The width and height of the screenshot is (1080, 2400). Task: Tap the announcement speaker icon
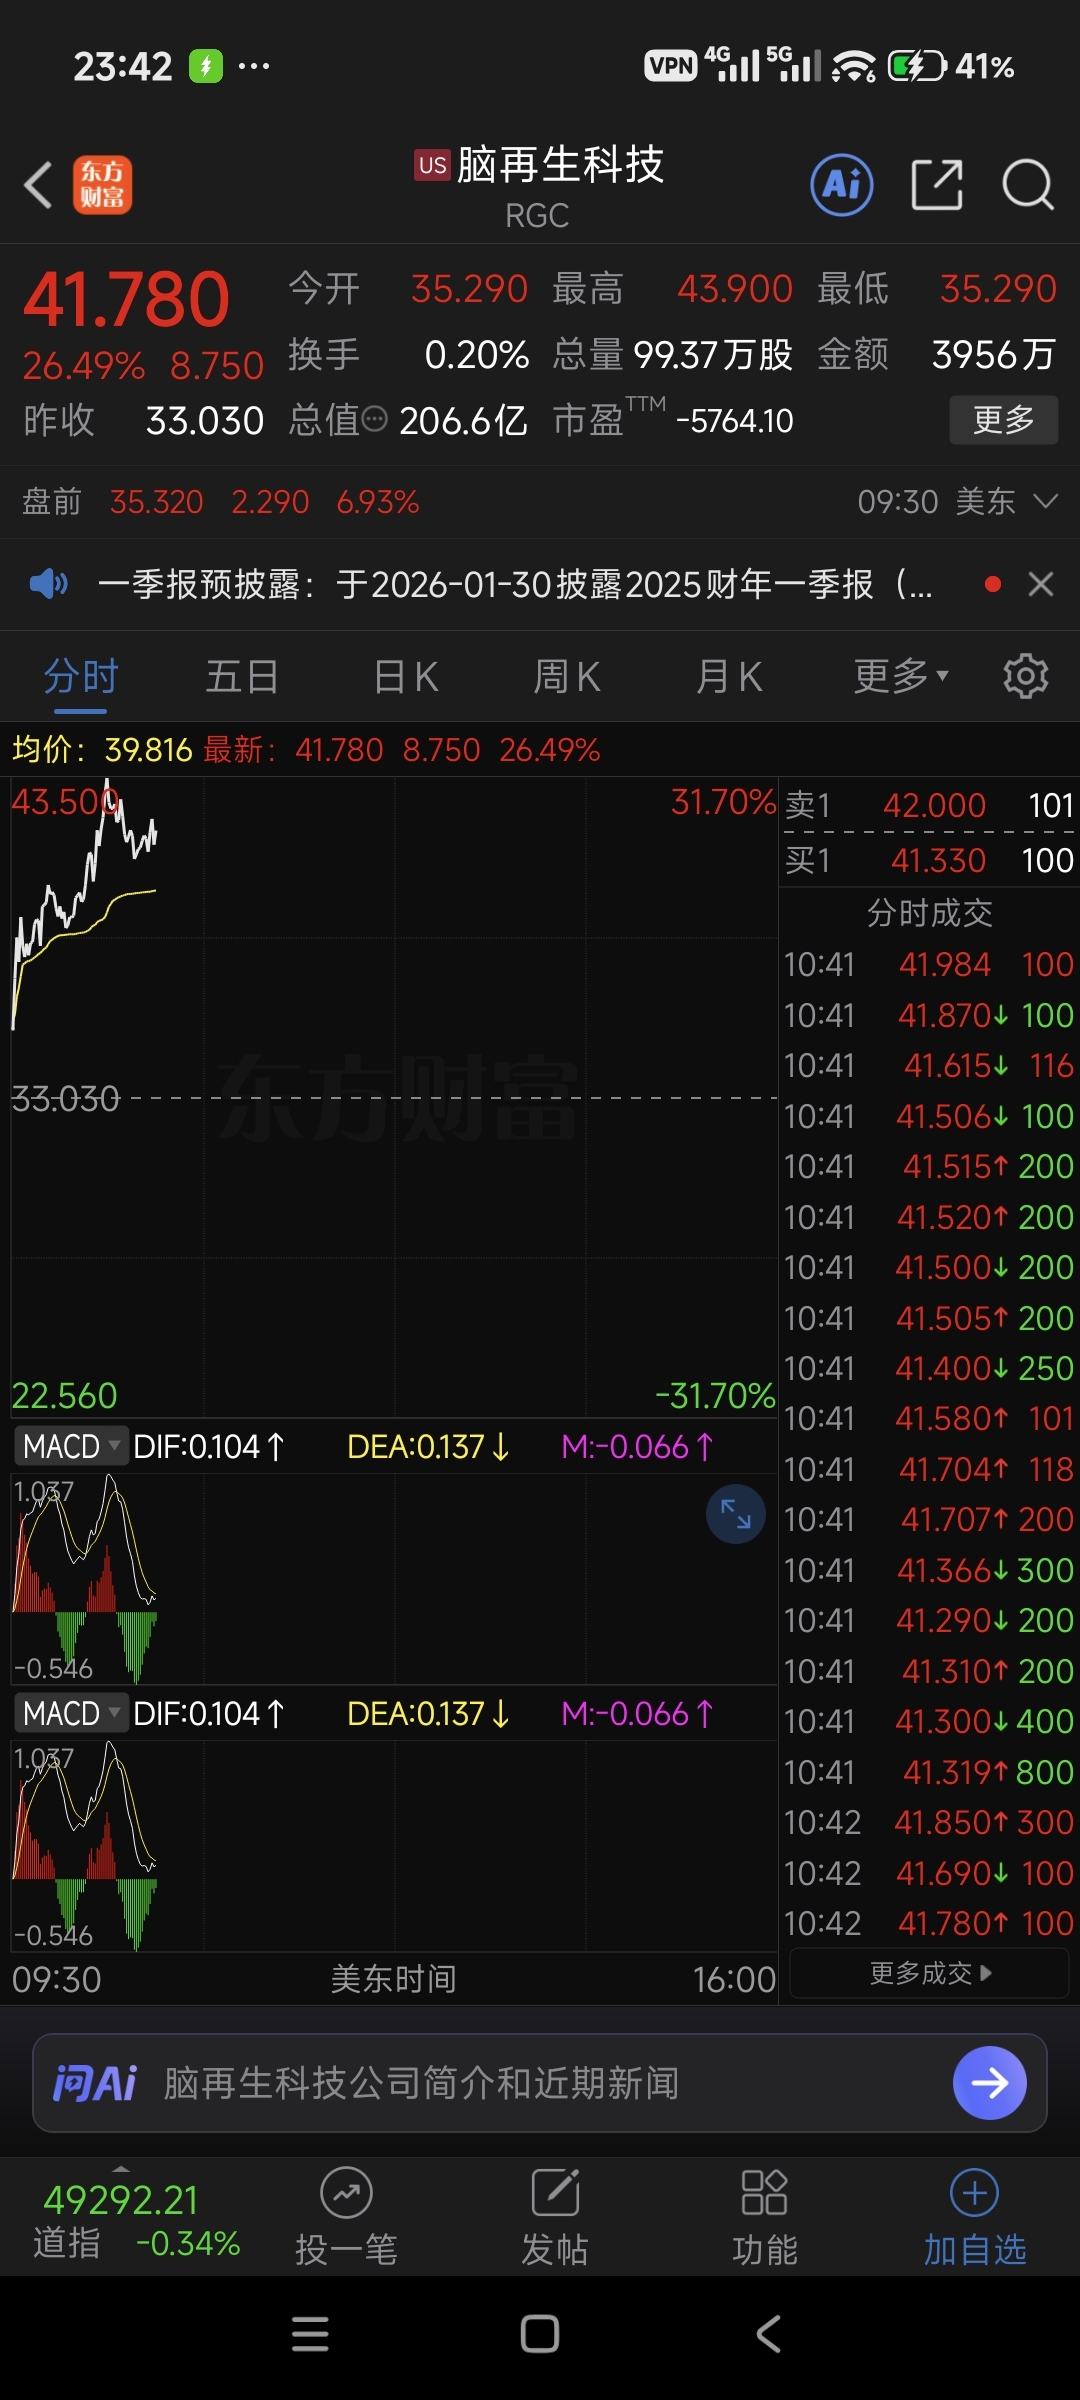click(x=49, y=583)
